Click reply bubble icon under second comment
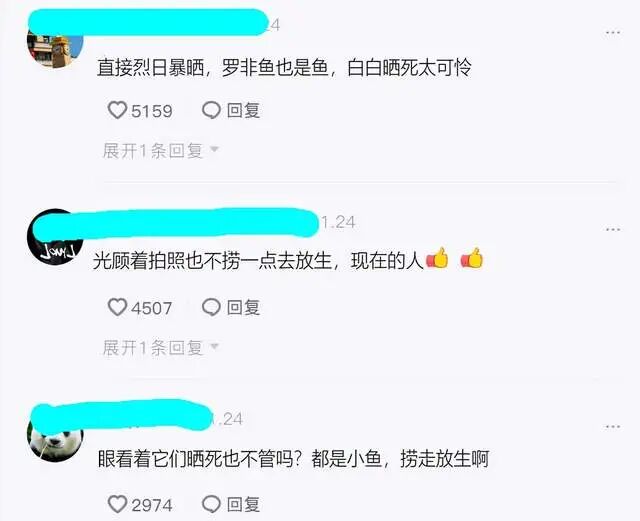 pos(211,307)
